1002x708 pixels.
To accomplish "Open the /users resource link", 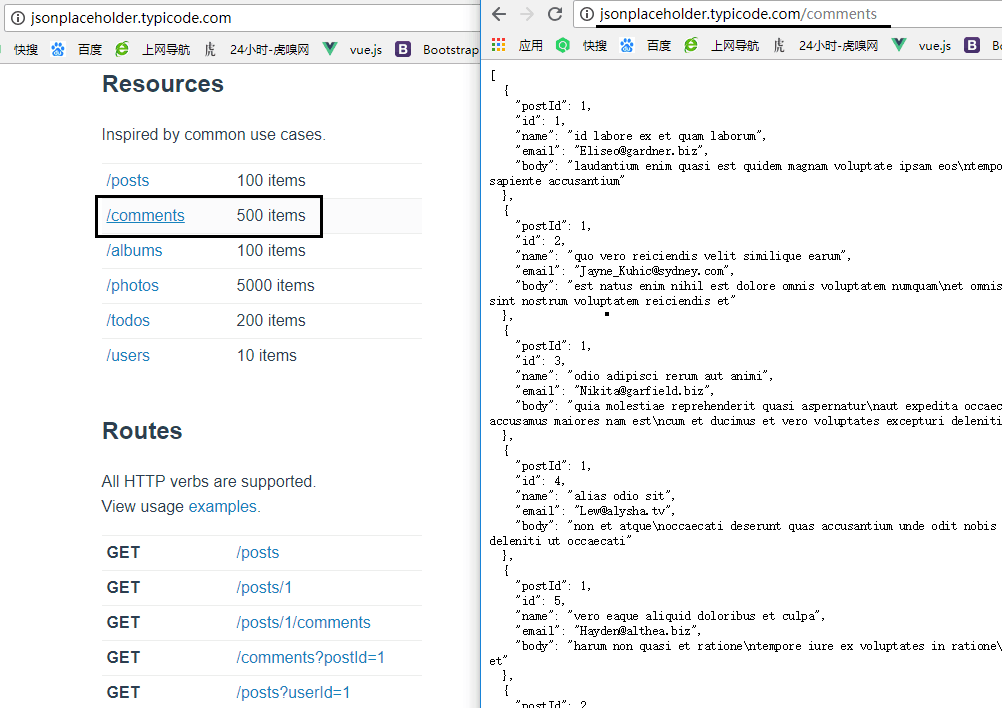I will (128, 356).
